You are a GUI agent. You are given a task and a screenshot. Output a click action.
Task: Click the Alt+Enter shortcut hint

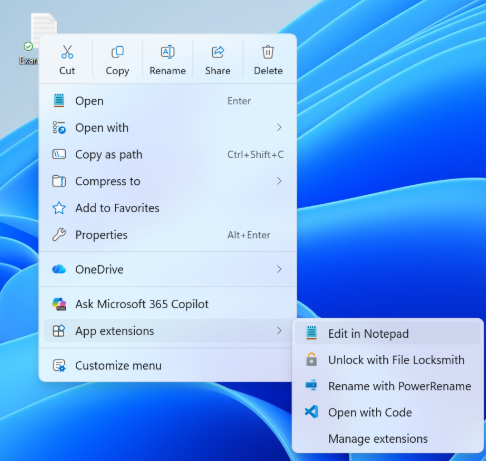pos(249,235)
